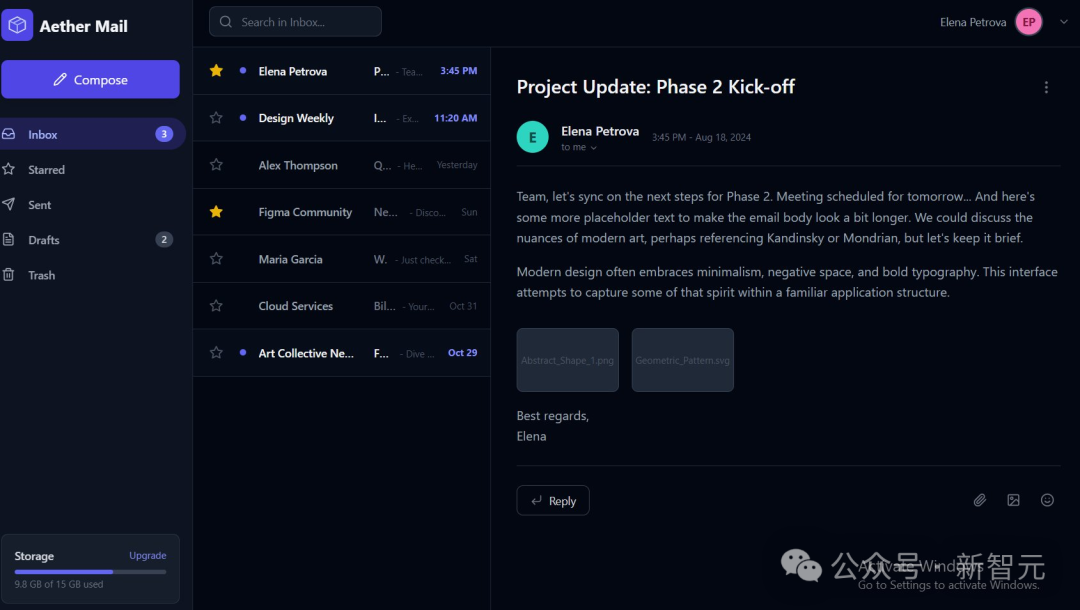Click the attach file paperclip icon
This screenshot has height=610, width=1080.
pyautogui.click(x=979, y=501)
